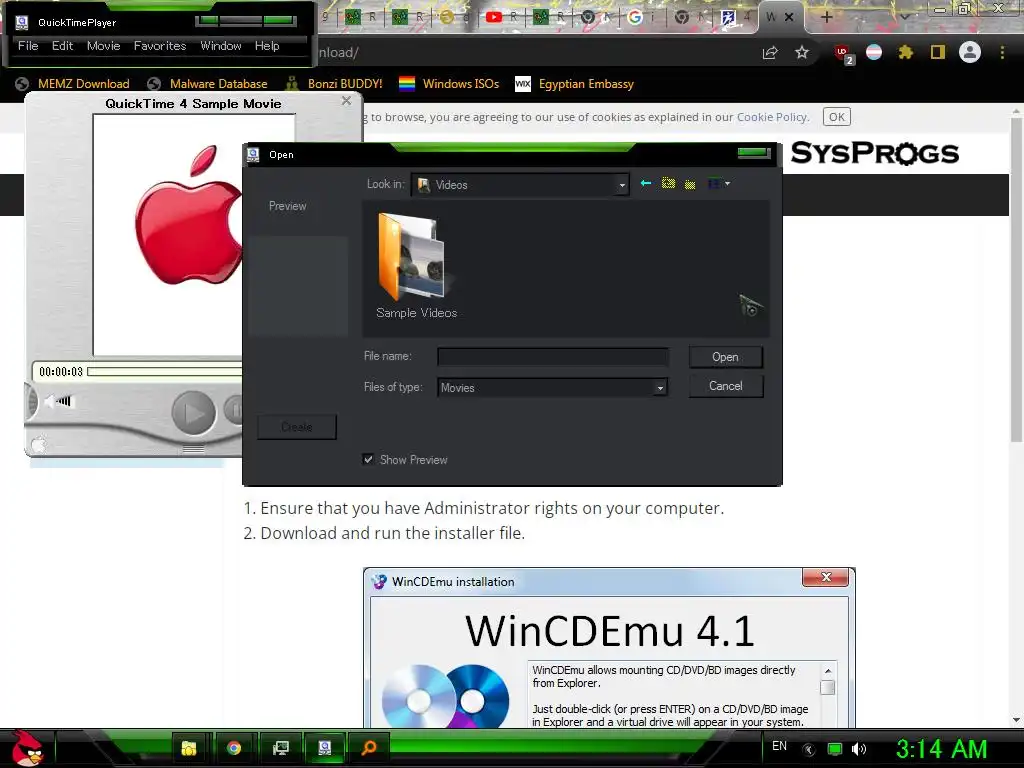The width and height of the screenshot is (1024, 768).
Task: Click the SysProgs logo
Action: coord(874,153)
